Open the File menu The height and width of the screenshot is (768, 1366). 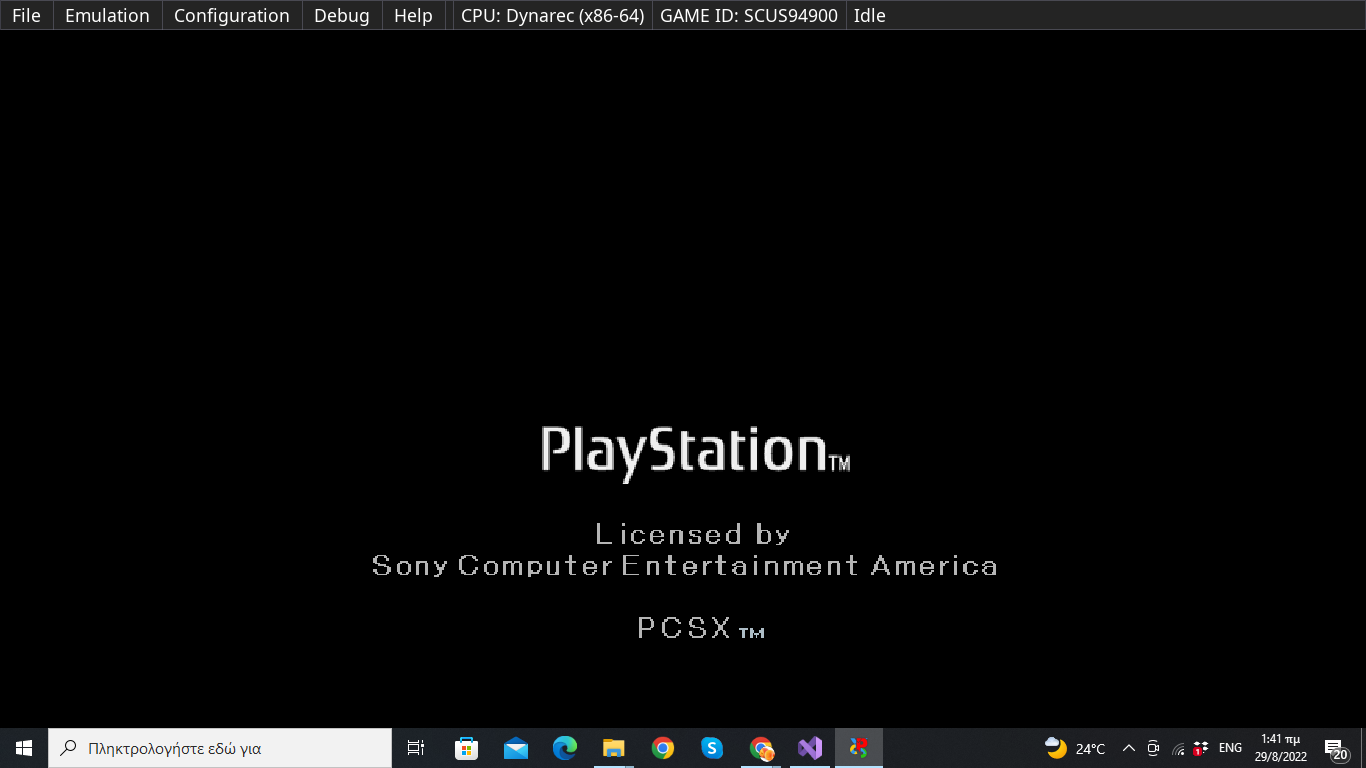coord(26,16)
